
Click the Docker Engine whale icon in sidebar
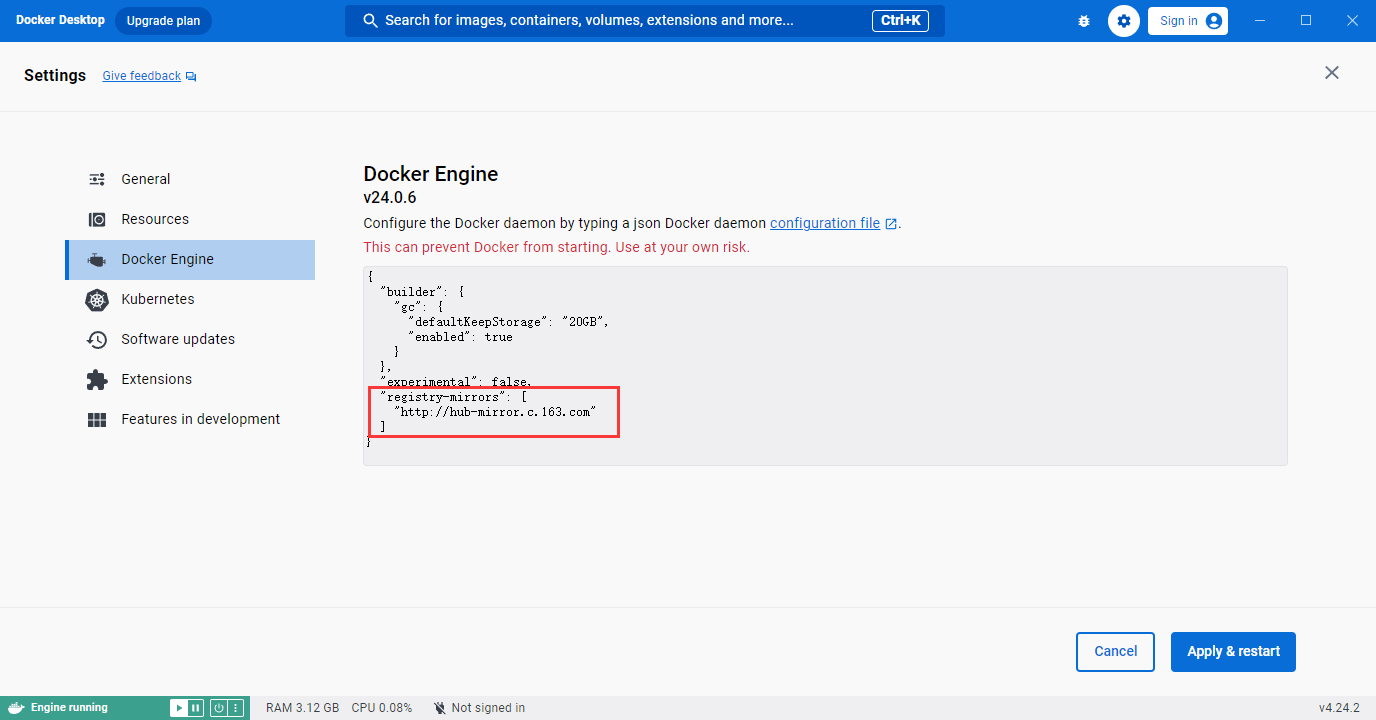pos(97,260)
